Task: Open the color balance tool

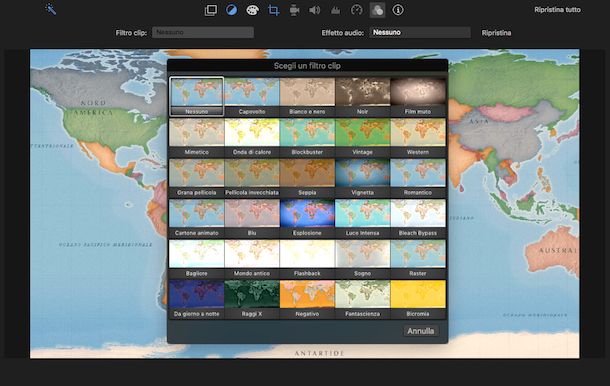Action: pos(231,10)
